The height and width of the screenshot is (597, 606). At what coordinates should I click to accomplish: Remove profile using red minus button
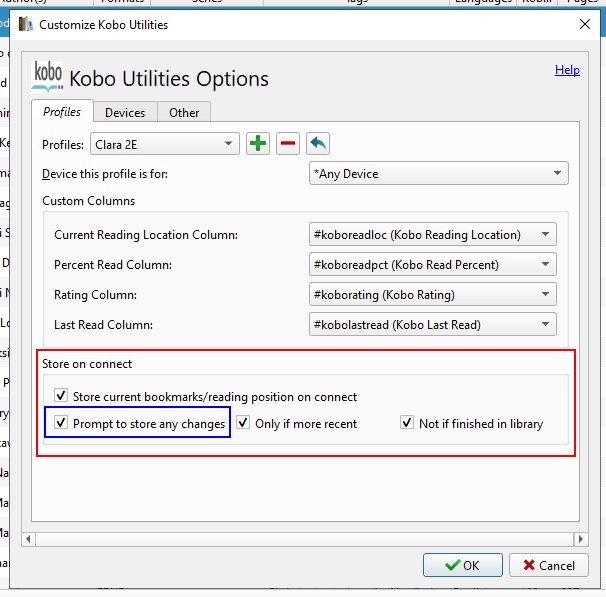[x=288, y=144]
